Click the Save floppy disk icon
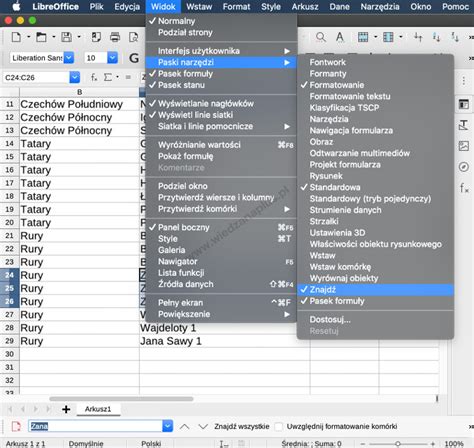 (x=66, y=37)
